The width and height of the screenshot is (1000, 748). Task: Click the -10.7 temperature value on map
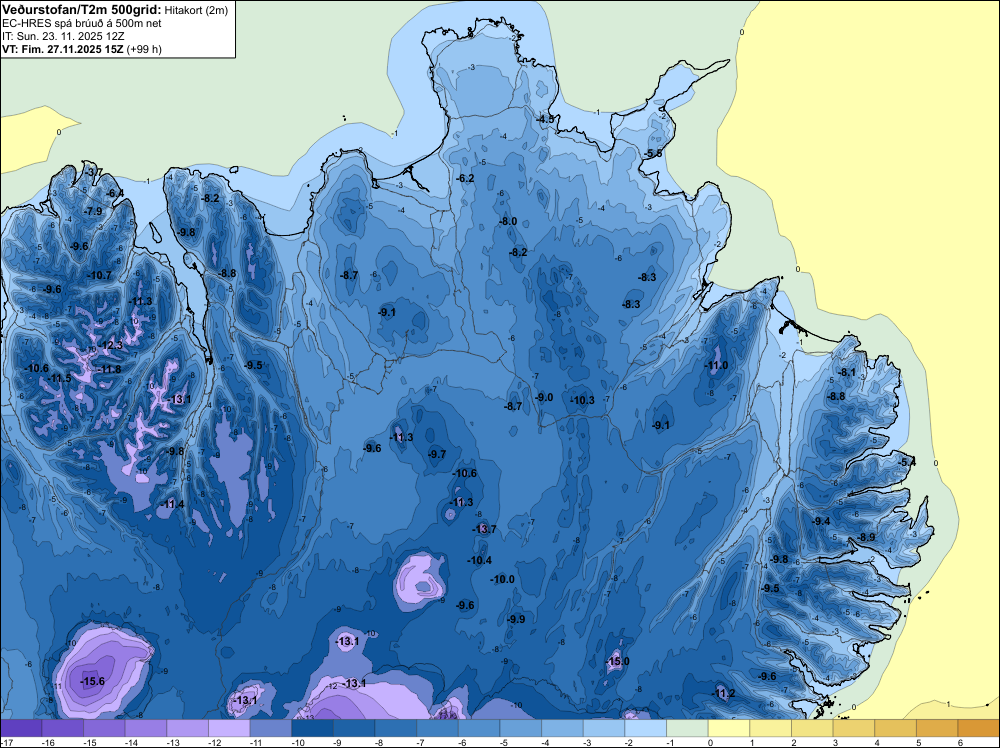tap(99, 275)
